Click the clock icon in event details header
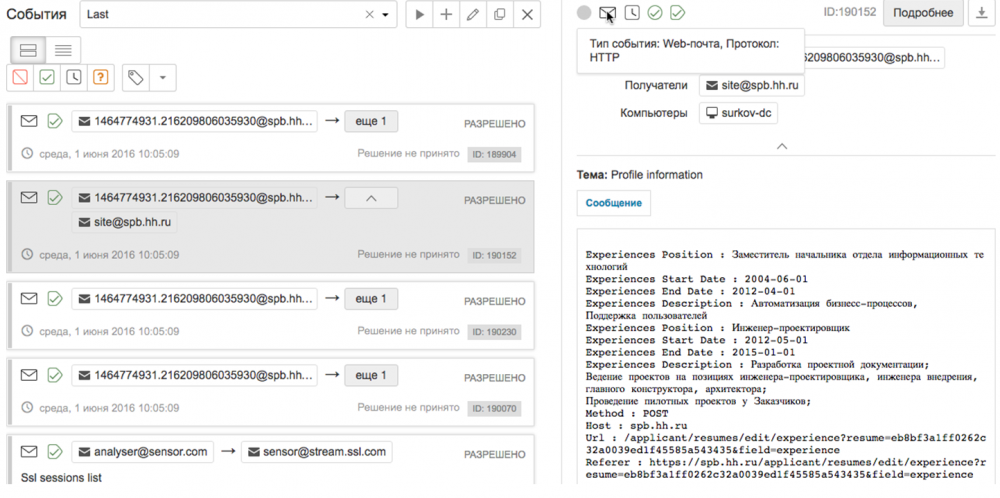1000x498 pixels. (x=632, y=13)
